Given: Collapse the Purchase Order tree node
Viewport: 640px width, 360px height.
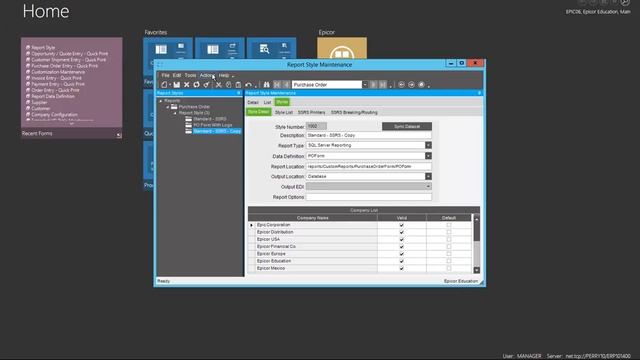Looking at the screenshot, I should click(x=168, y=107).
